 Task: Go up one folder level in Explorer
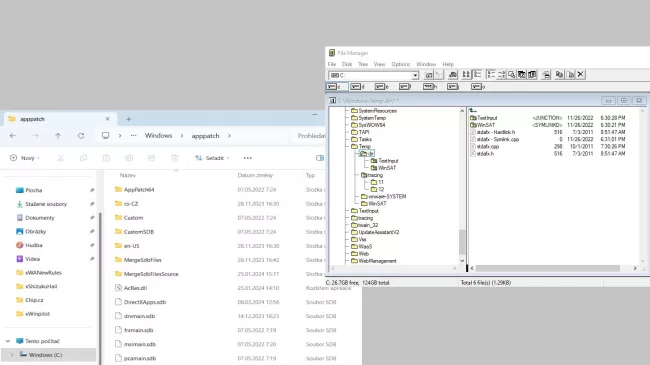[x=58, y=136]
